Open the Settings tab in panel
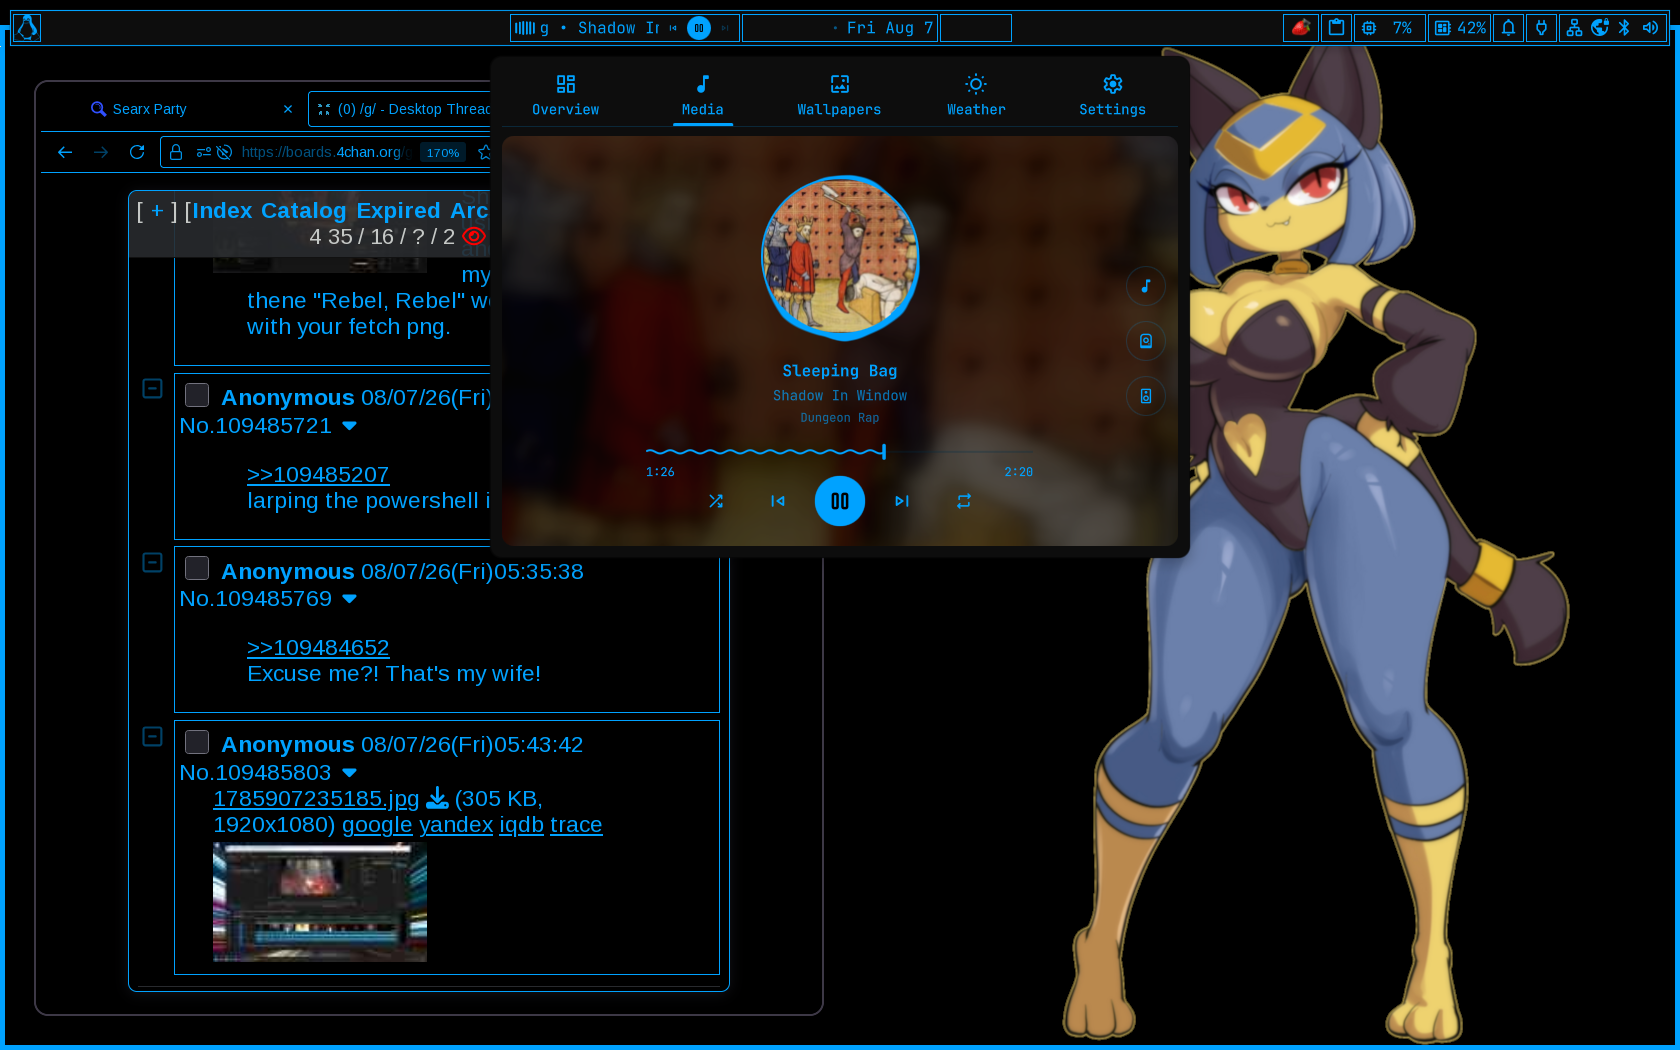1680x1050 pixels. coord(1113,95)
